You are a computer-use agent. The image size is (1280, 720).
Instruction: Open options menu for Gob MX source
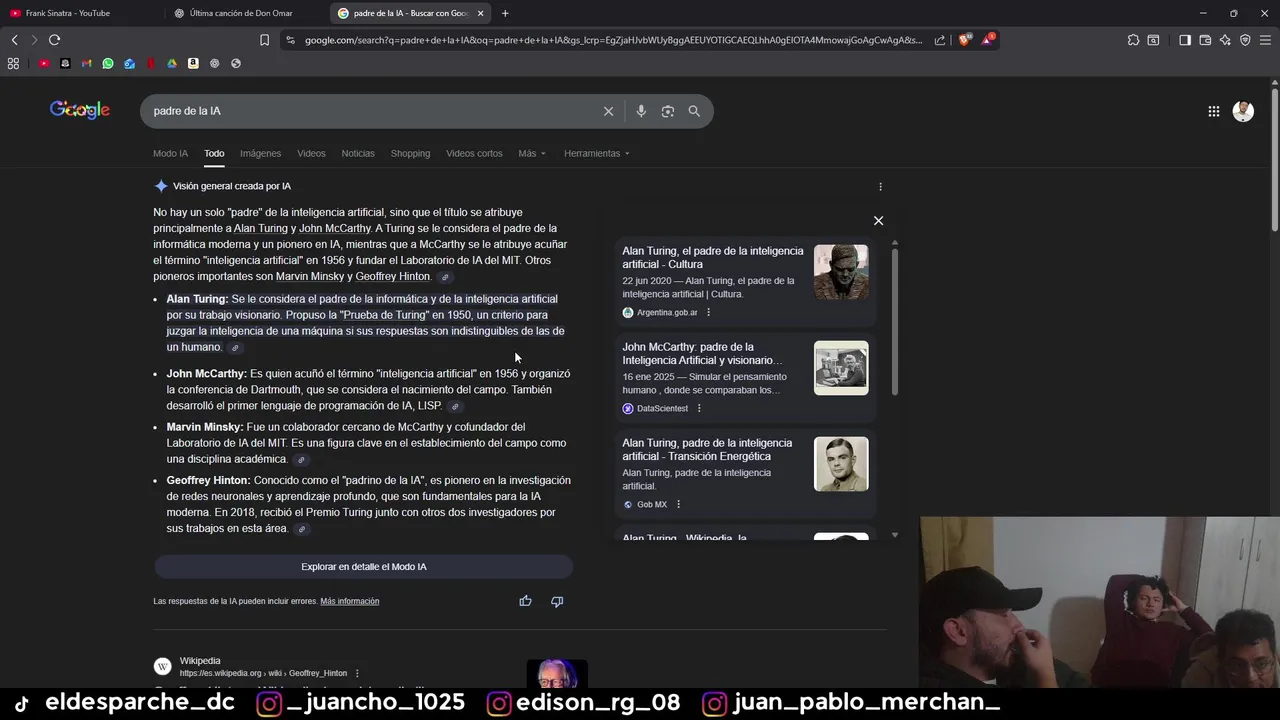(678, 505)
